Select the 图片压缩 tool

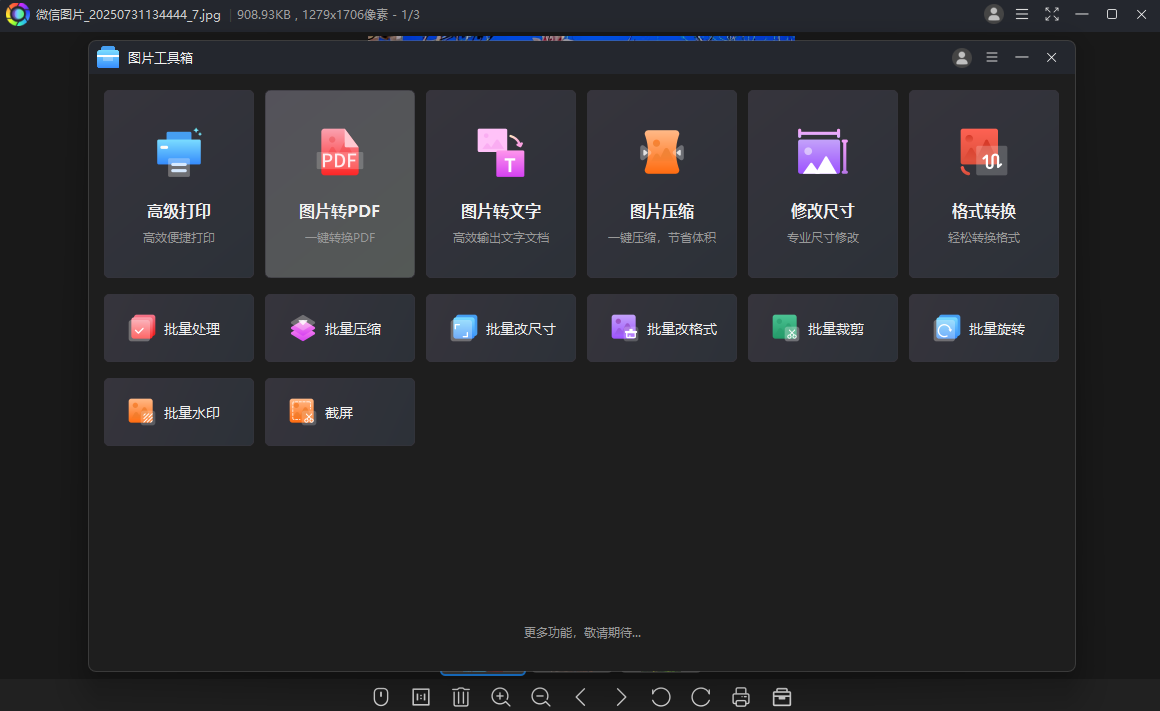[661, 184]
